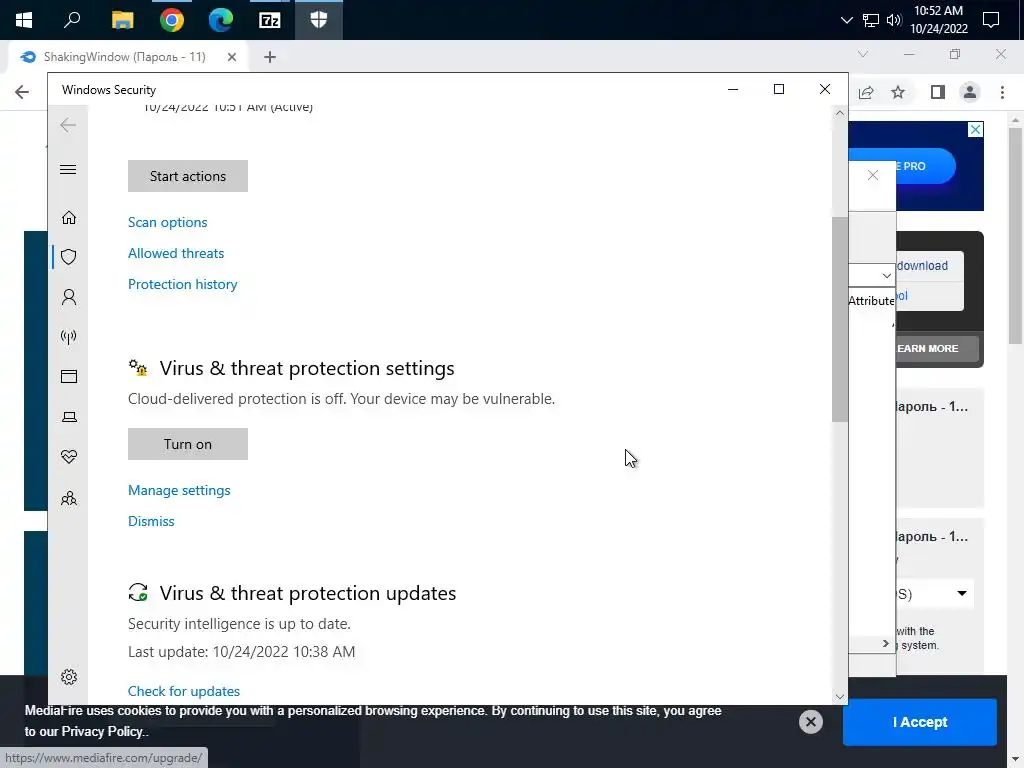Go back using Windows Security back arrow
1024x768 pixels.
(68, 125)
